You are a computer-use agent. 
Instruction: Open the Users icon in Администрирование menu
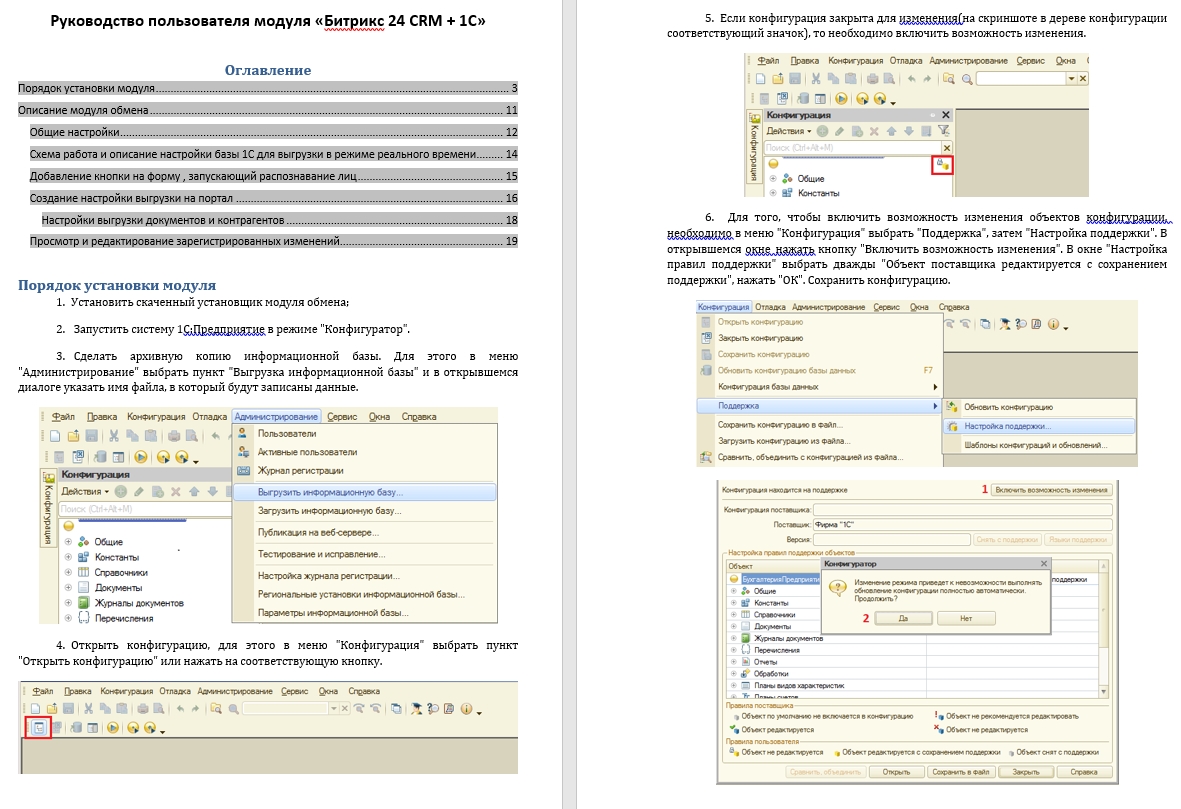tap(243, 433)
